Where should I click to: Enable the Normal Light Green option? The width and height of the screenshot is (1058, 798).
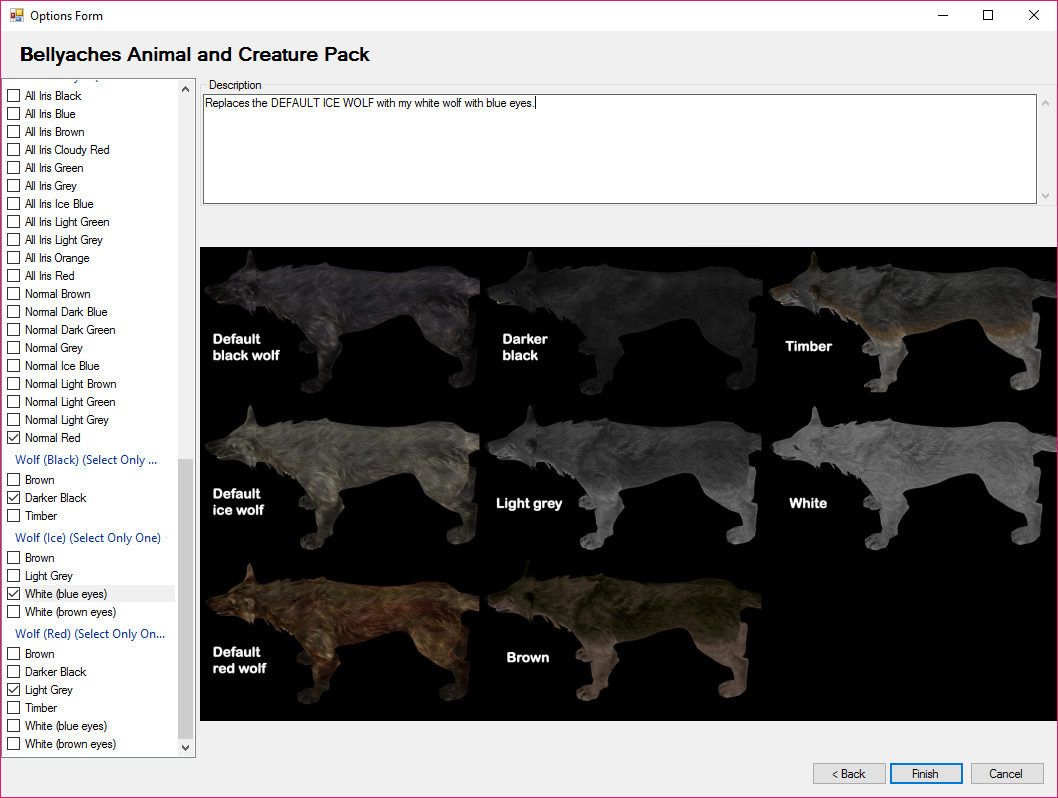pos(13,401)
